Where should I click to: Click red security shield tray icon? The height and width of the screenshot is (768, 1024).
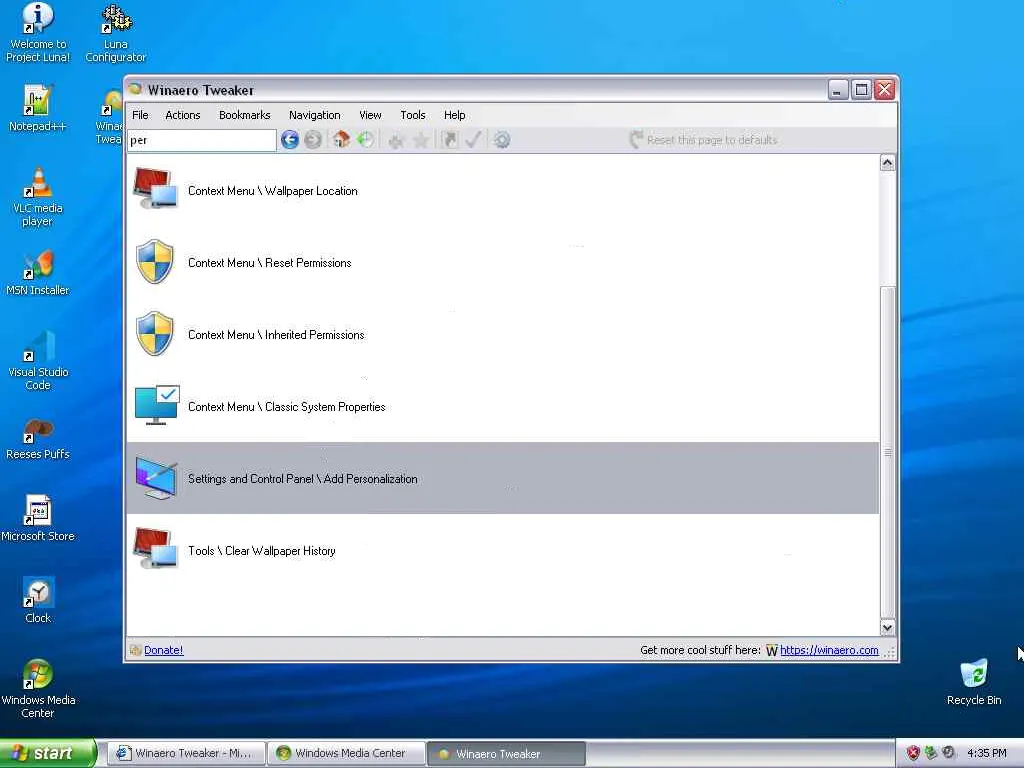tap(913, 753)
